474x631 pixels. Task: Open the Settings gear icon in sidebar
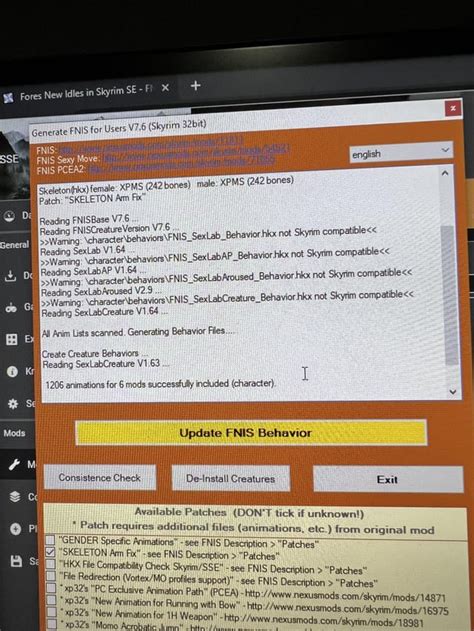click(x=13, y=404)
